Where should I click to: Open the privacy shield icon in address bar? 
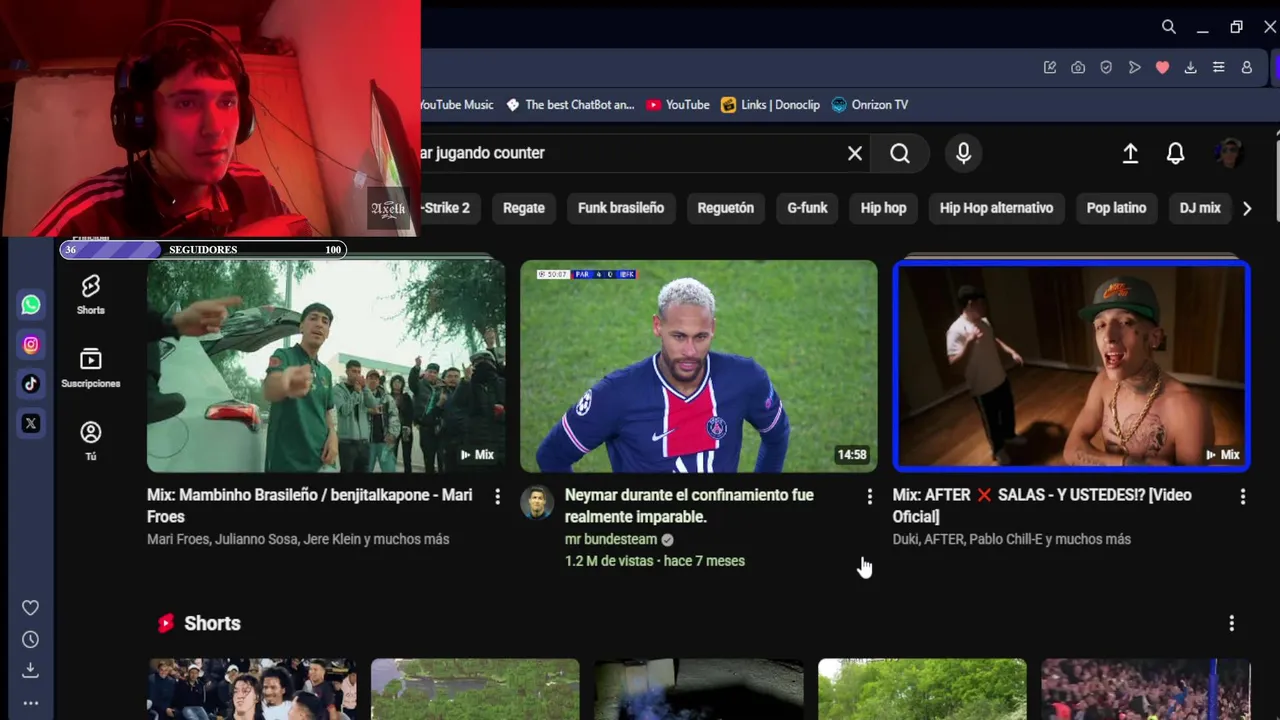coord(1106,67)
